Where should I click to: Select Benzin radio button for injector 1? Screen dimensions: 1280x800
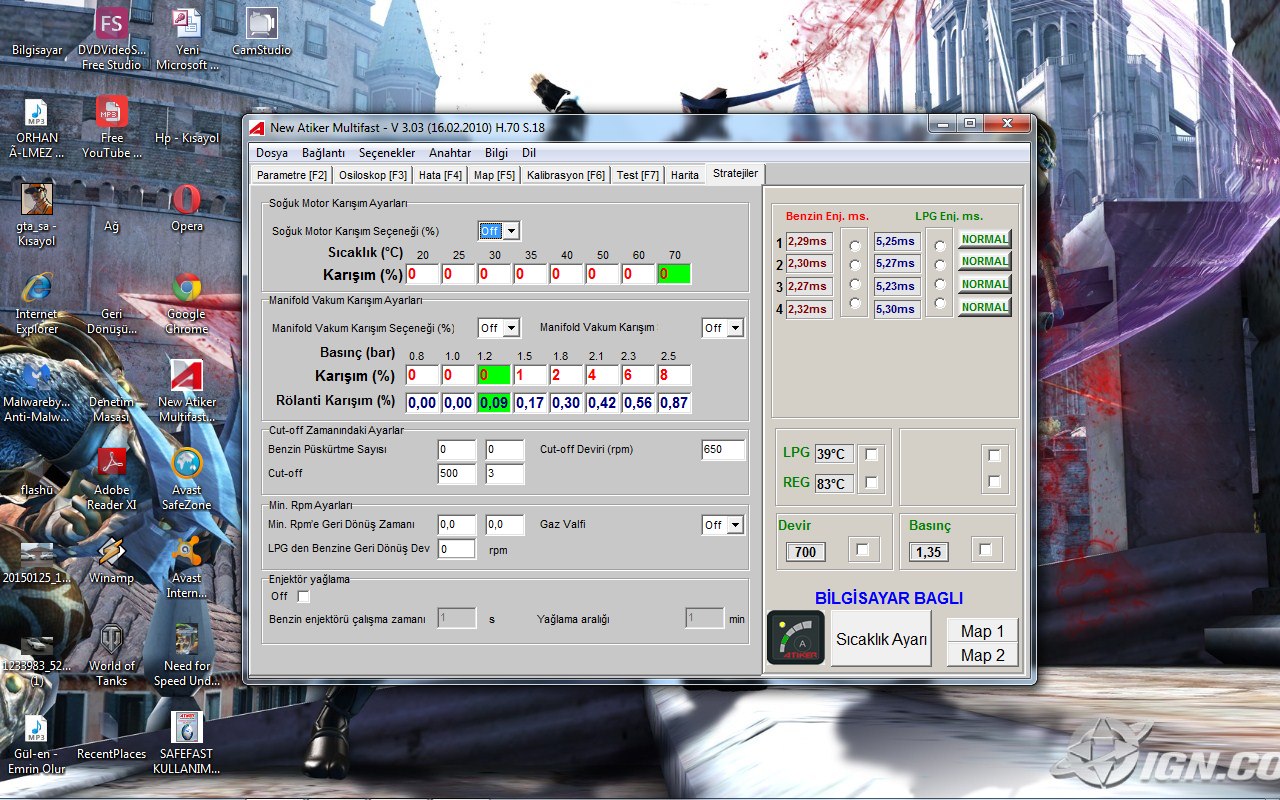pyautogui.click(x=853, y=246)
